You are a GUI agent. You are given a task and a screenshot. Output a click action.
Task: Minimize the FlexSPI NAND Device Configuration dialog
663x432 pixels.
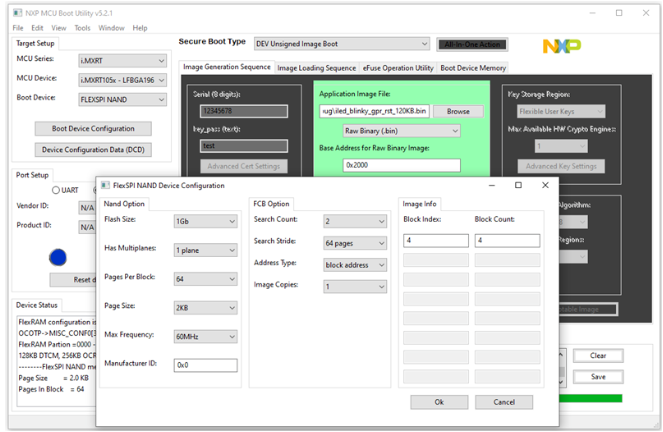[492, 185]
